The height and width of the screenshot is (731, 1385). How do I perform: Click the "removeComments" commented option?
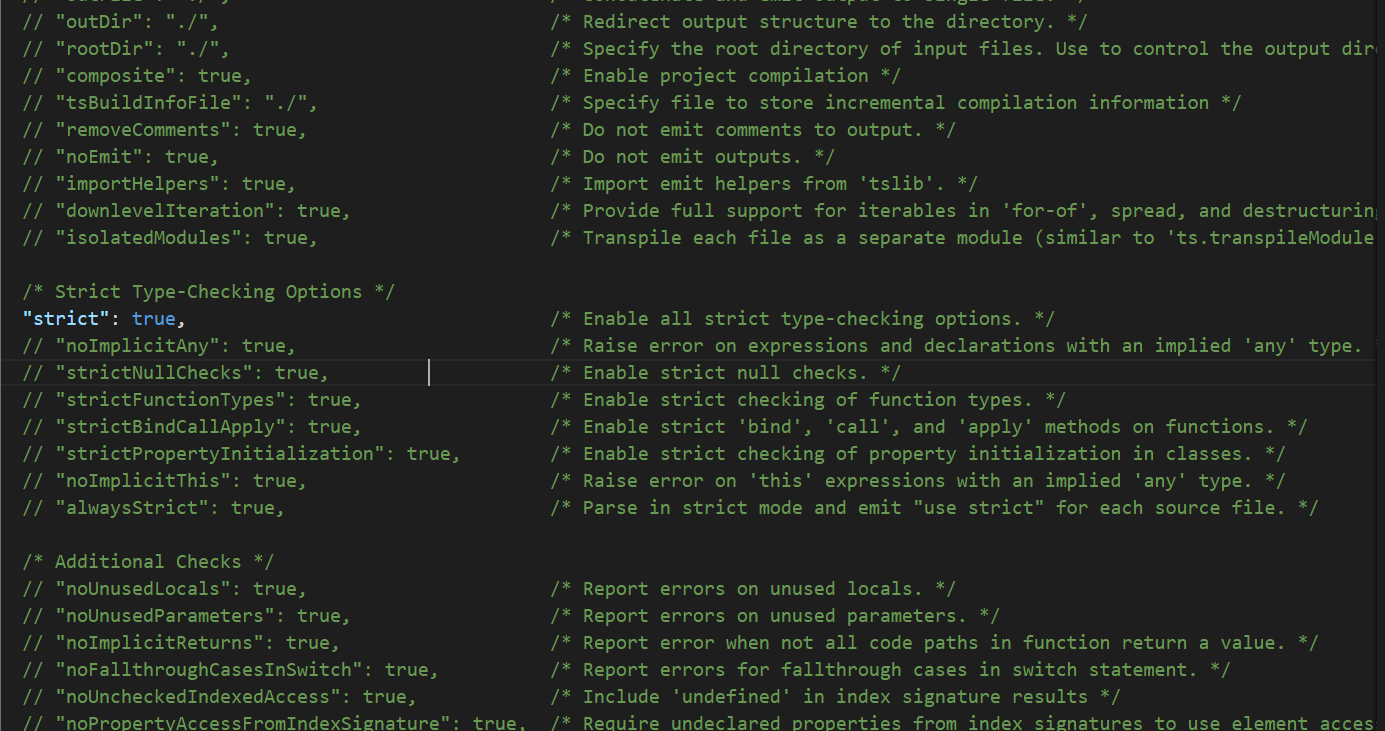click(165, 130)
